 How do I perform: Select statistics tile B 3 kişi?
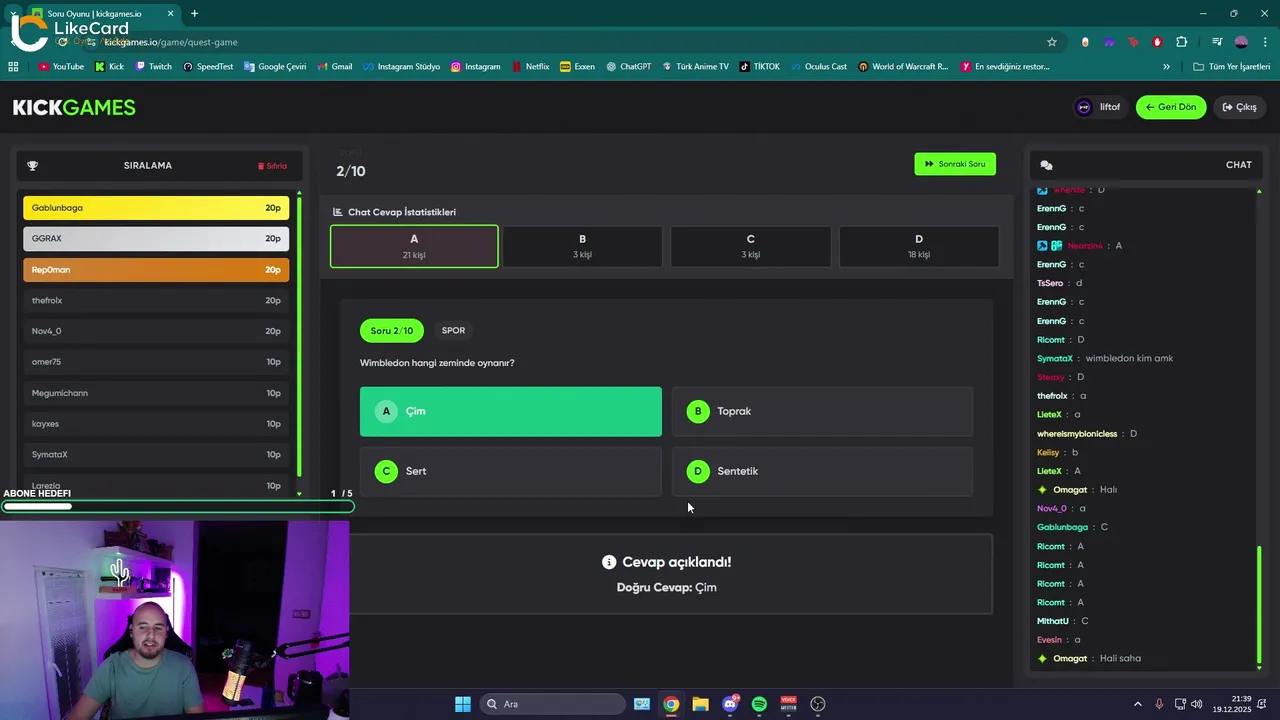point(582,246)
